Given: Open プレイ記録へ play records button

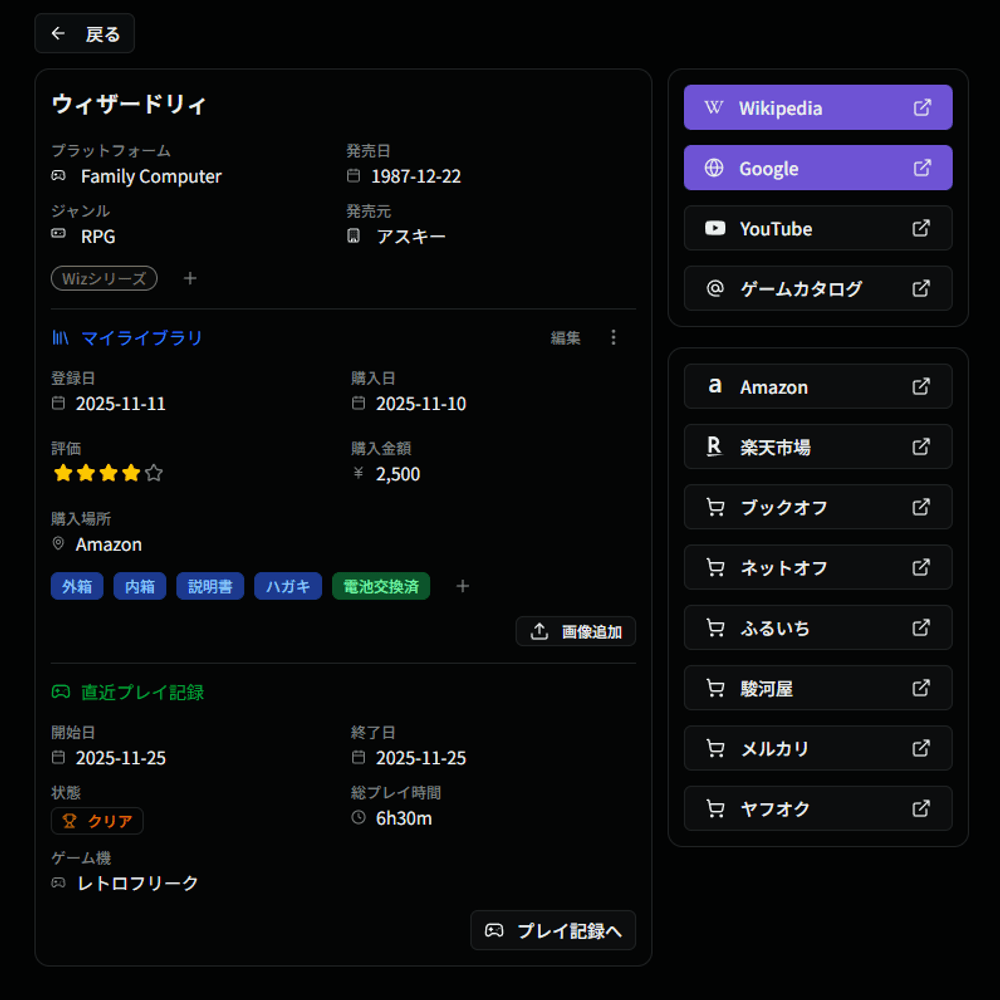Looking at the screenshot, I should [553, 930].
